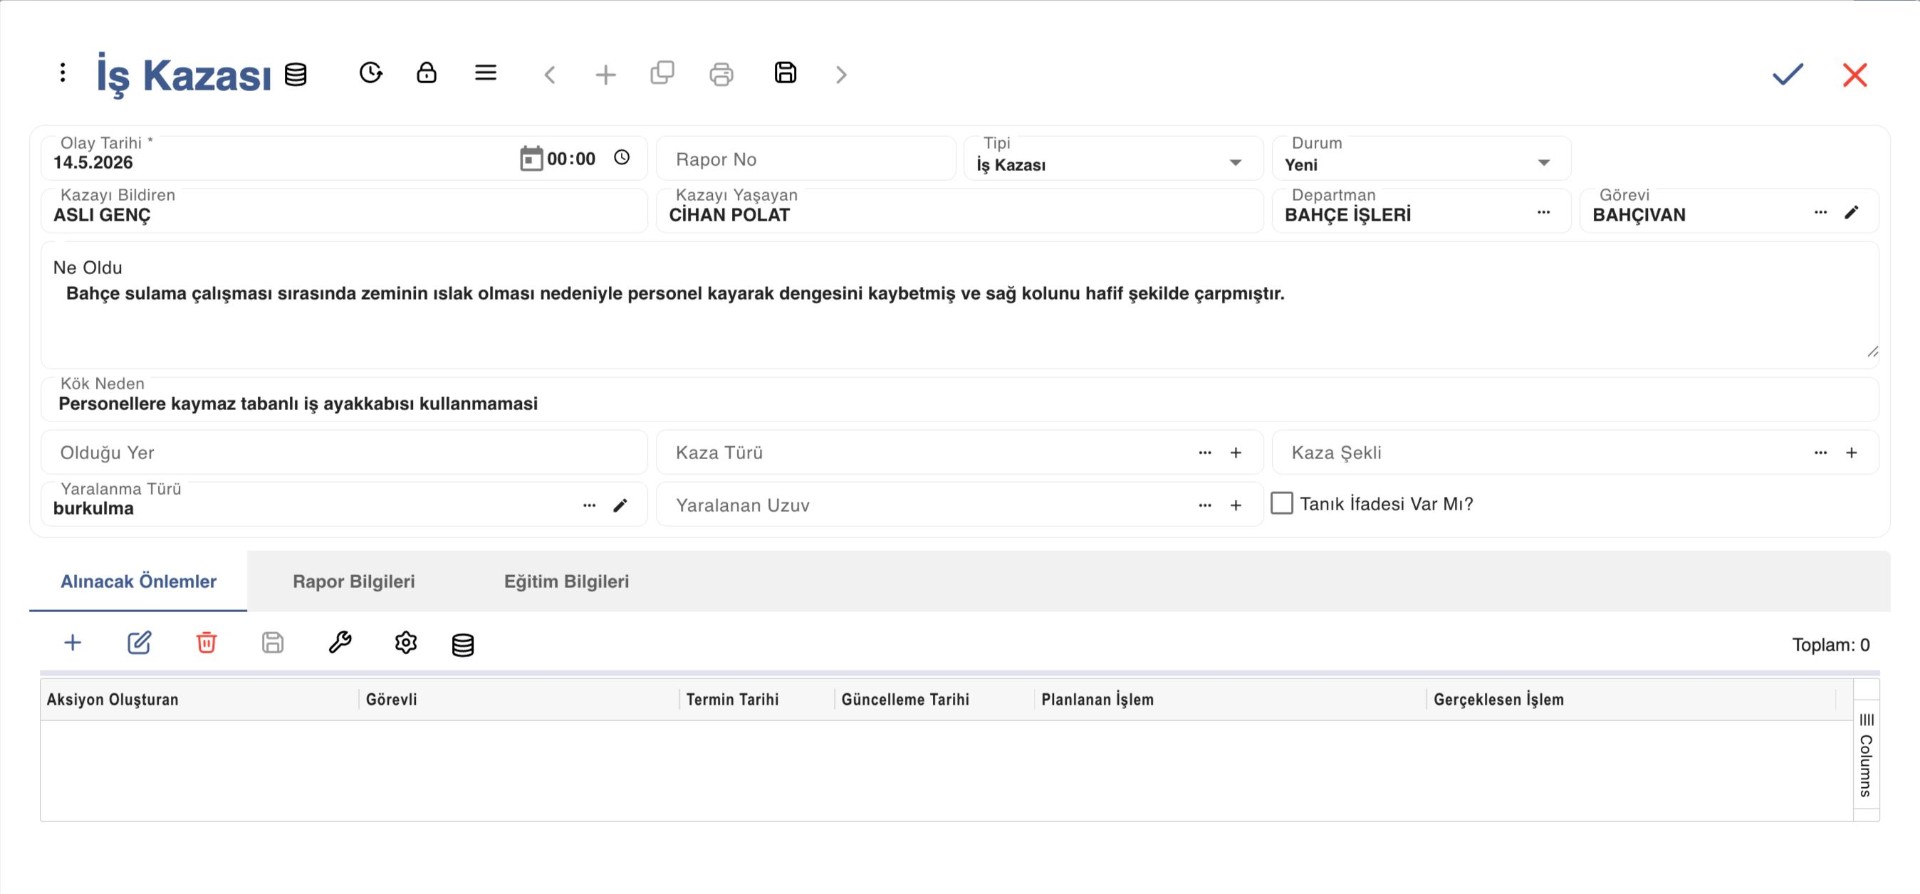The image size is (1920, 894).
Task: Open the Columns side panel of the grid
Action: (1866, 755)
